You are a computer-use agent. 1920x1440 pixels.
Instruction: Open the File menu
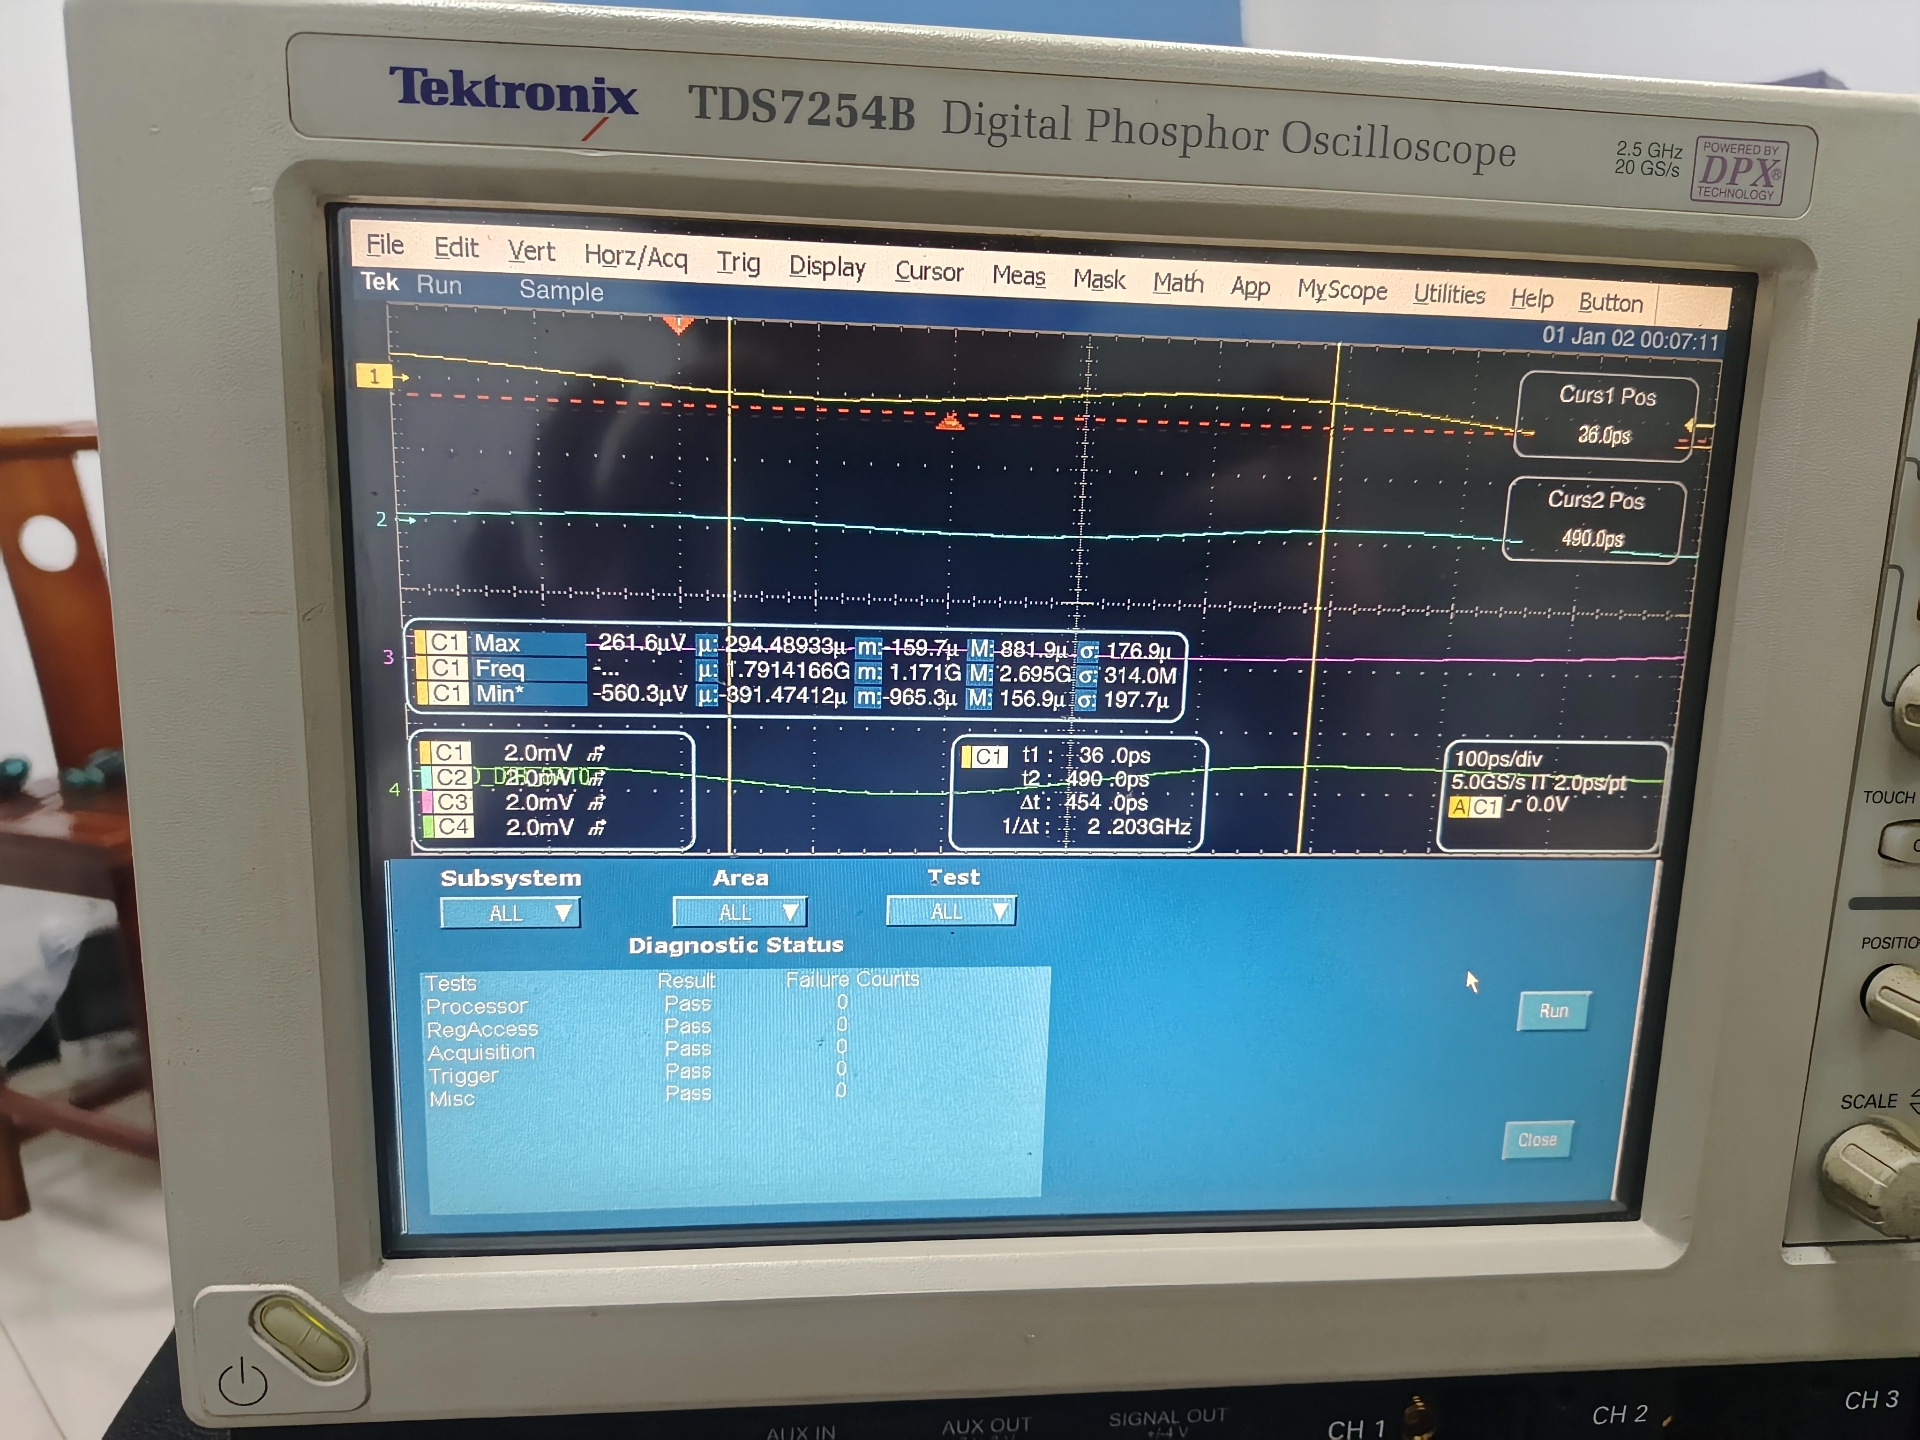click(x=385, y=244)
